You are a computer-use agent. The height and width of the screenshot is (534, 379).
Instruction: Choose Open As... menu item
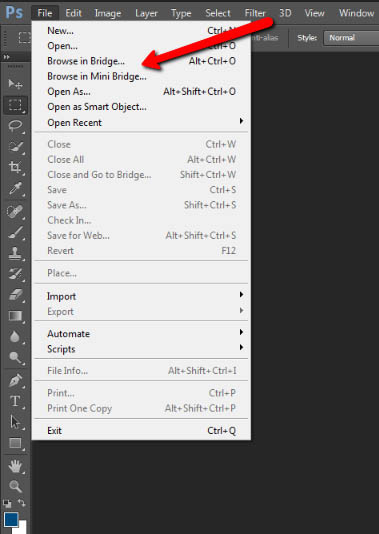pyautogui.click(x=141, y=91)
